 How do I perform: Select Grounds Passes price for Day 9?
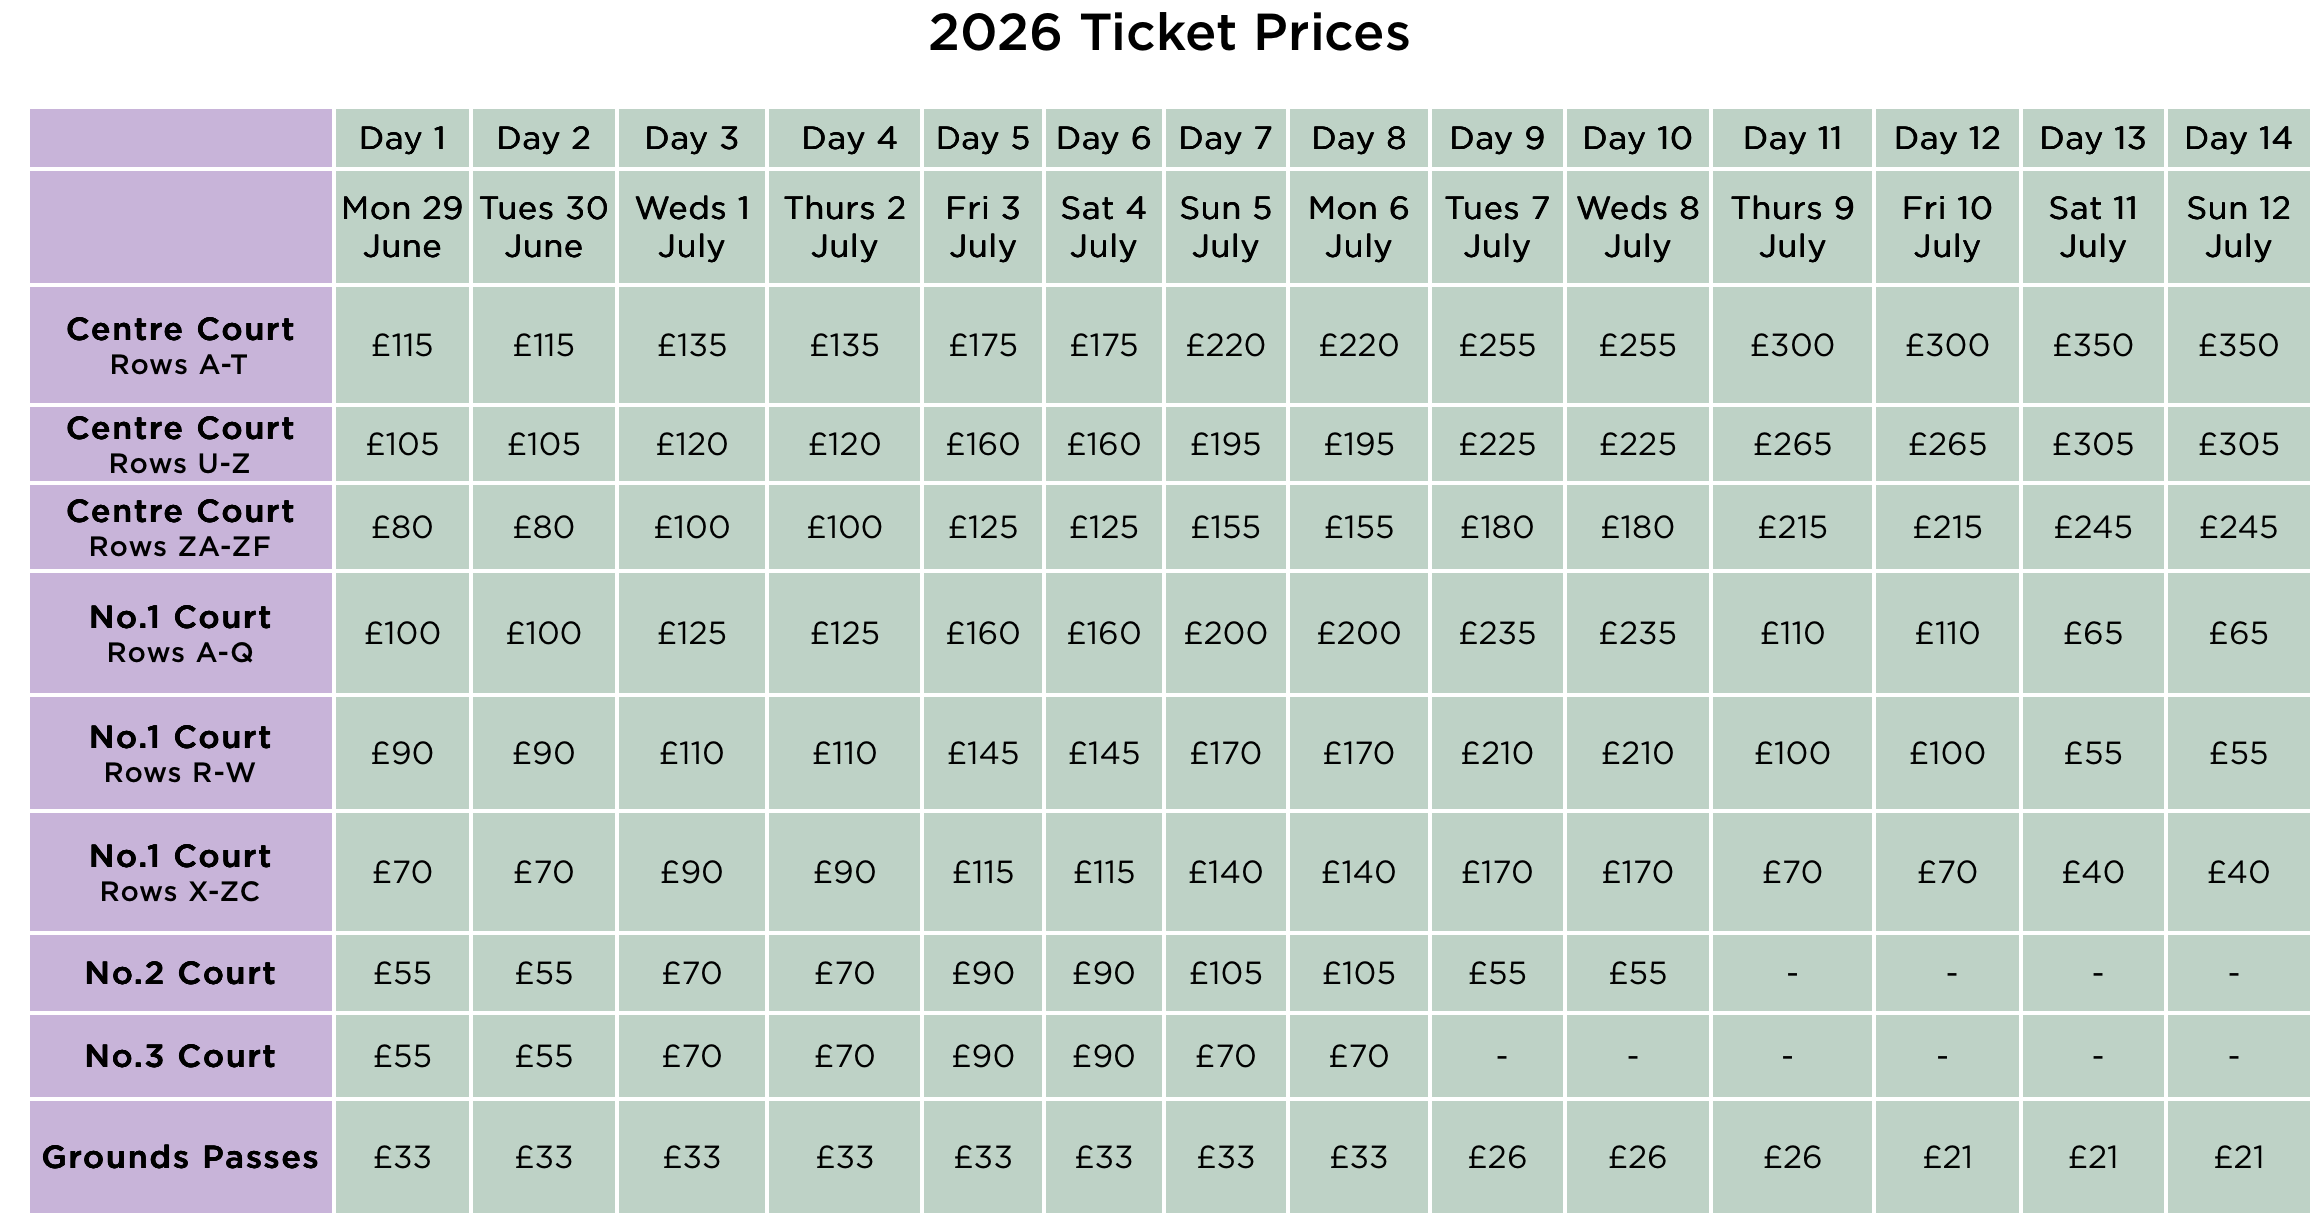1497,1157
